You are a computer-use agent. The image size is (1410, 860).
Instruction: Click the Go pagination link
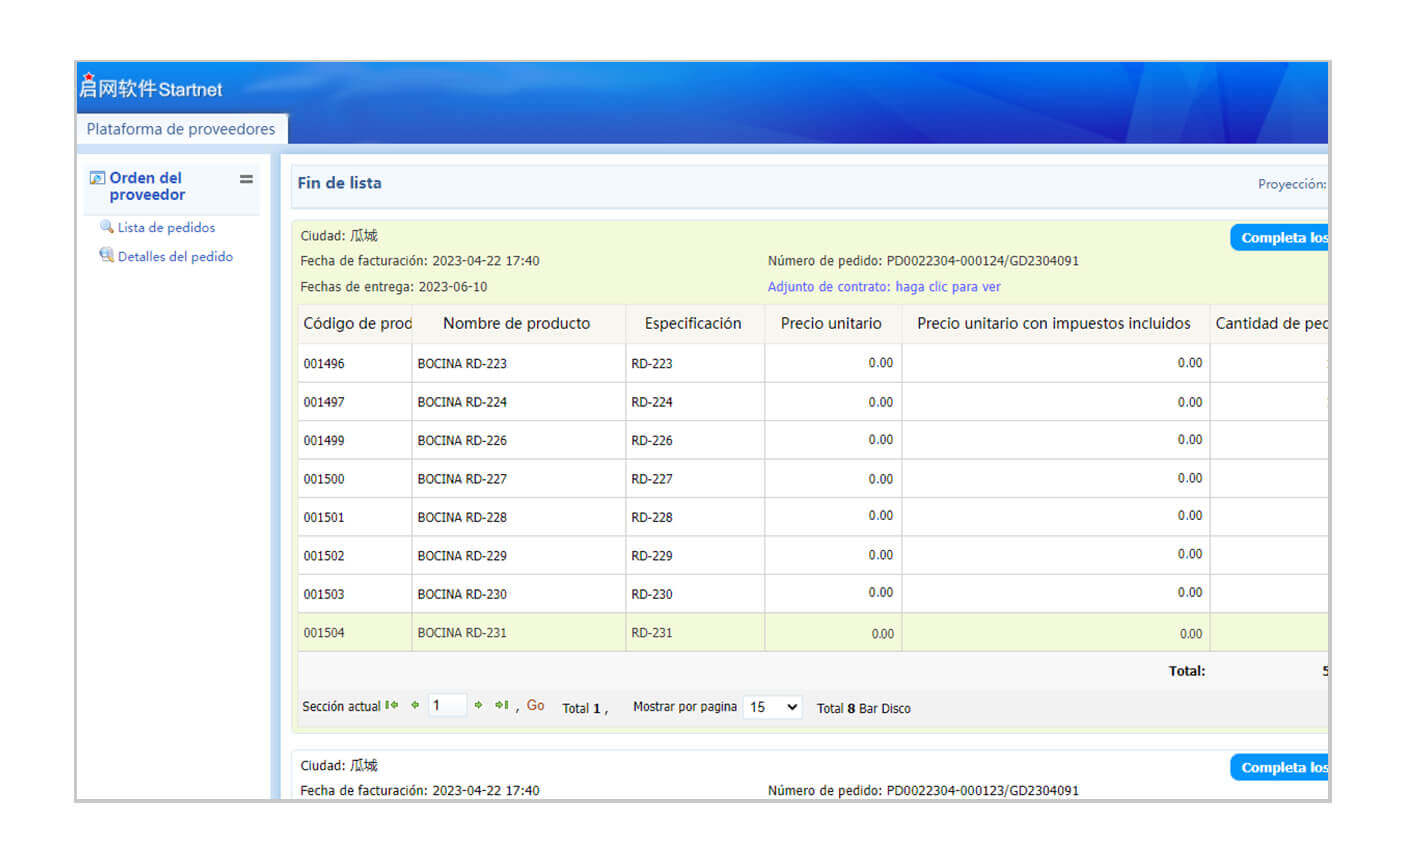(x=535, y=706)
